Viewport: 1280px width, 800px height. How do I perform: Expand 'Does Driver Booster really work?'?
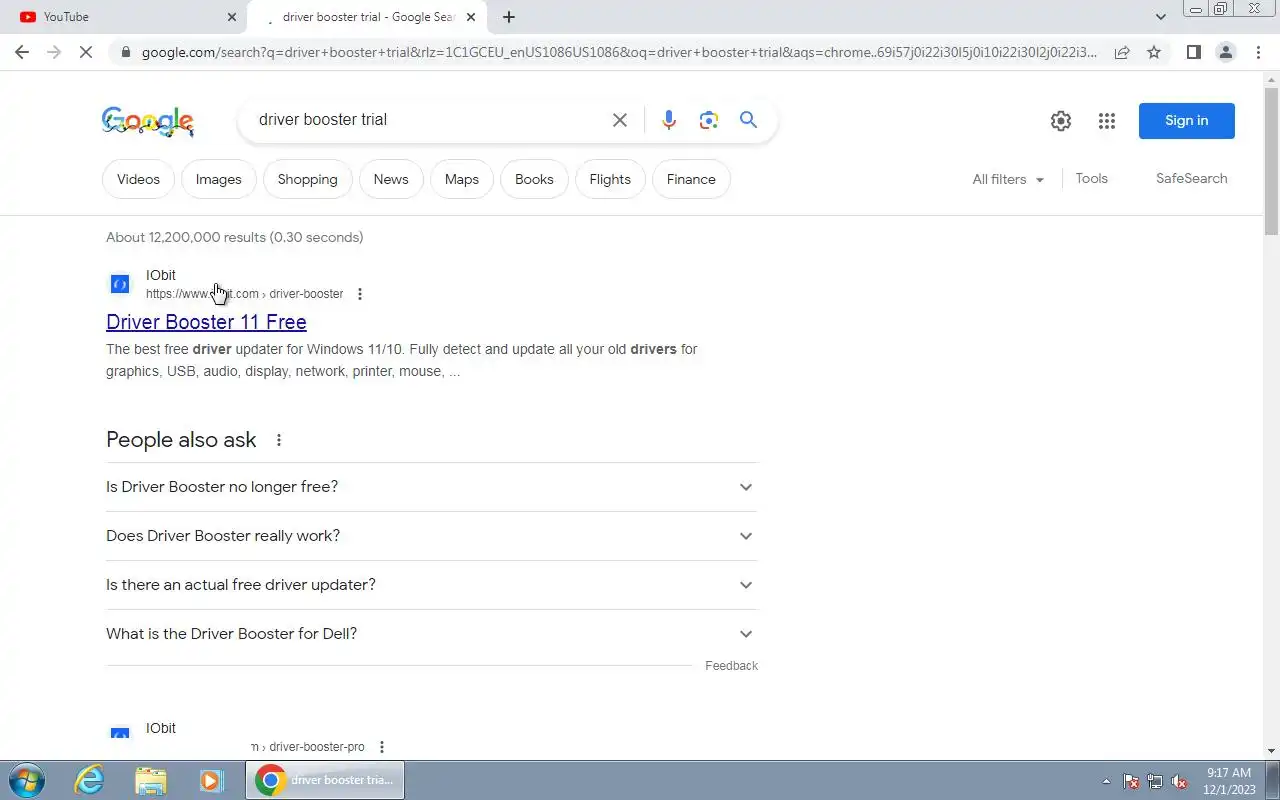pos(432,536)
